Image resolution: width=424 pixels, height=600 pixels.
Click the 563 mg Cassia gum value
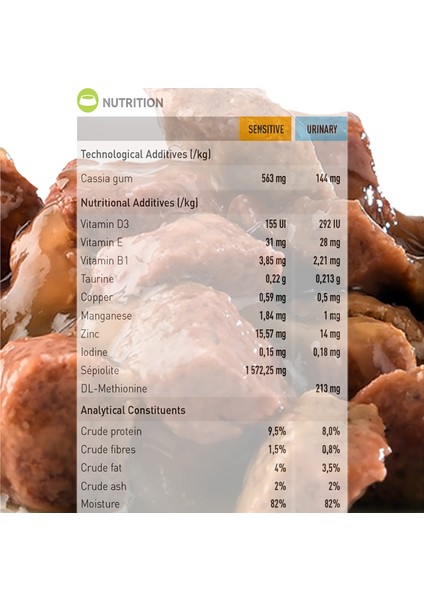coord(274,179)
